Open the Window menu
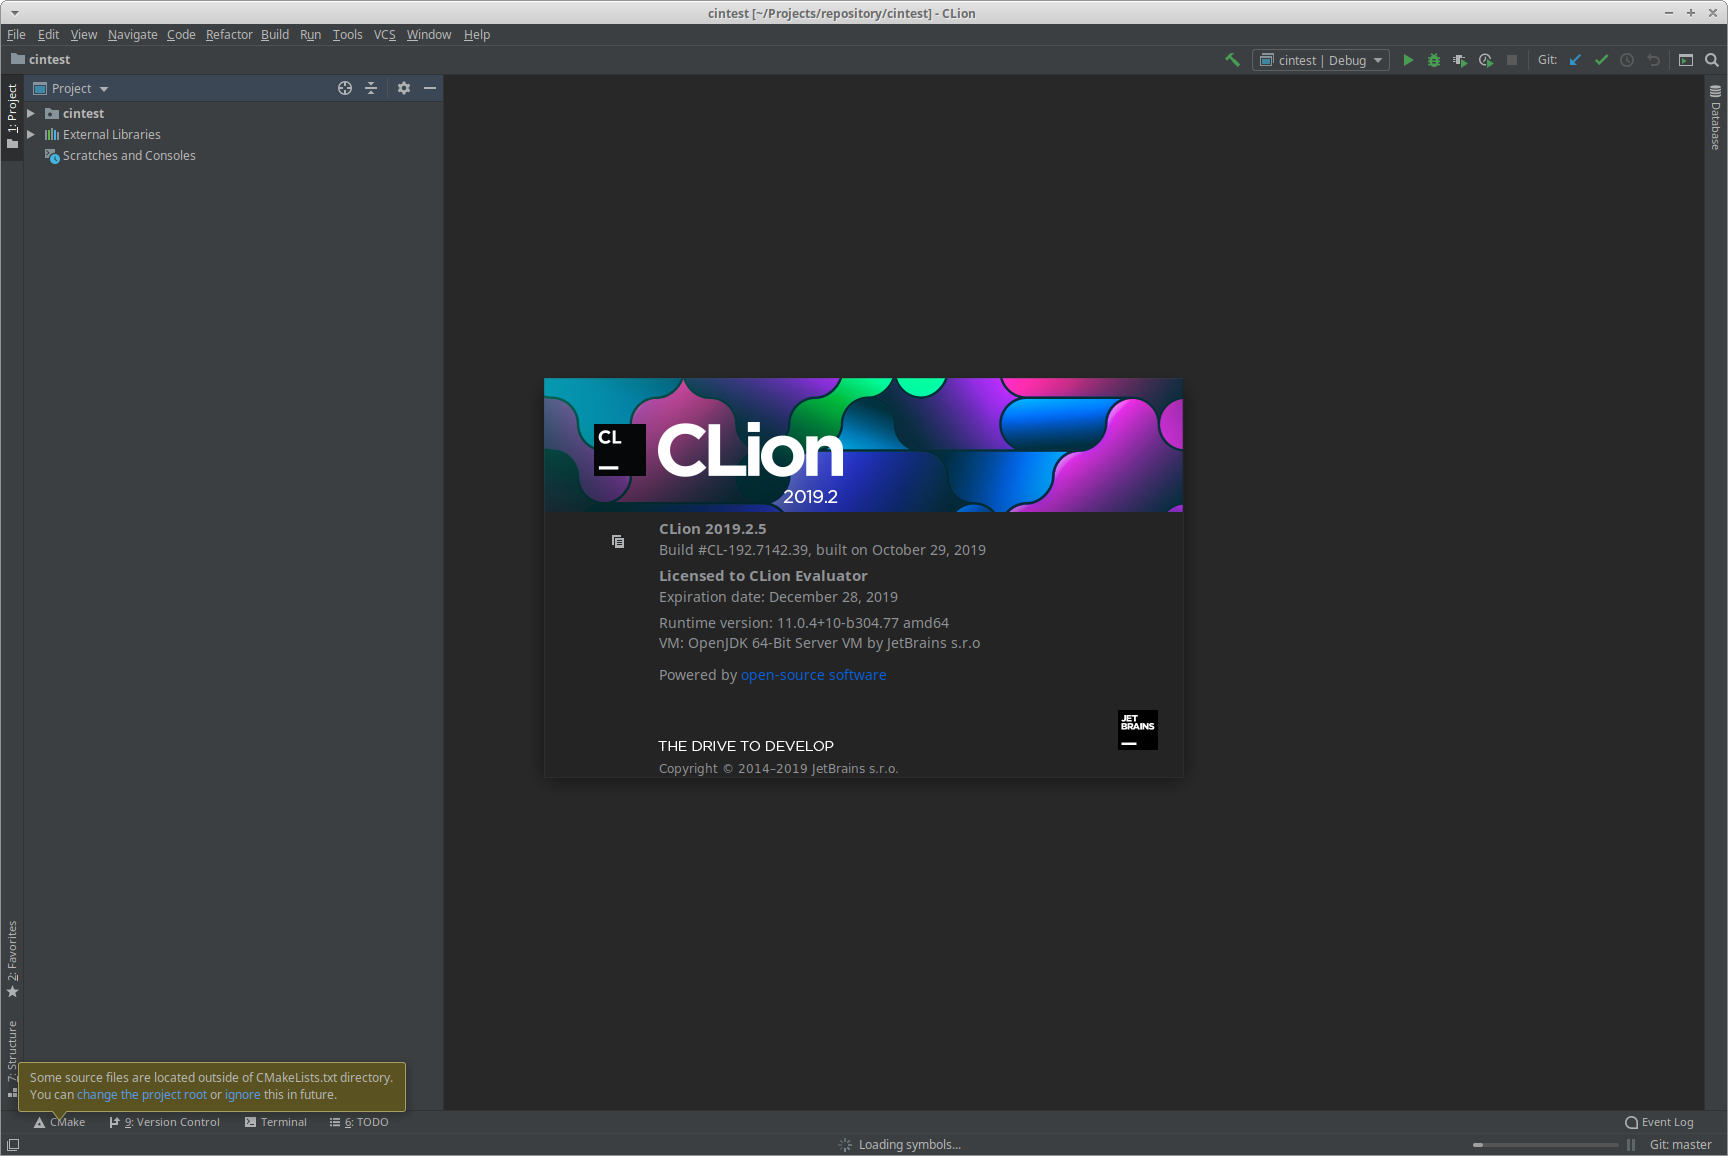 [429, 35]
